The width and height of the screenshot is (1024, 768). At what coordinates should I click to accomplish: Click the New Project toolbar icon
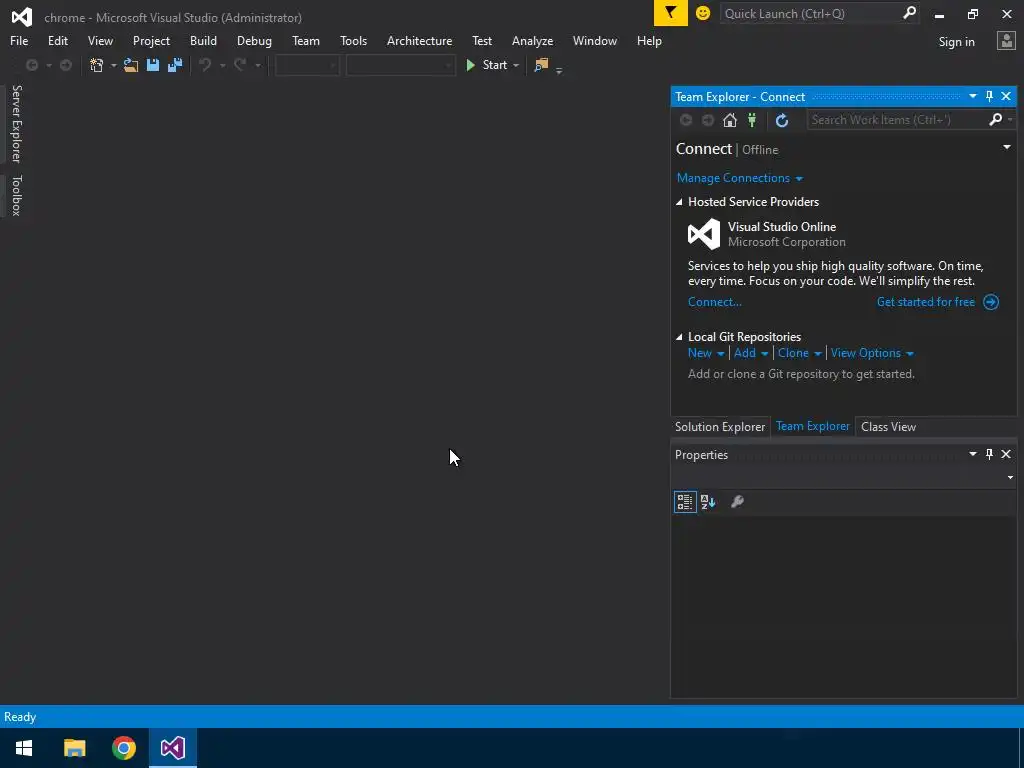[97, 65]
